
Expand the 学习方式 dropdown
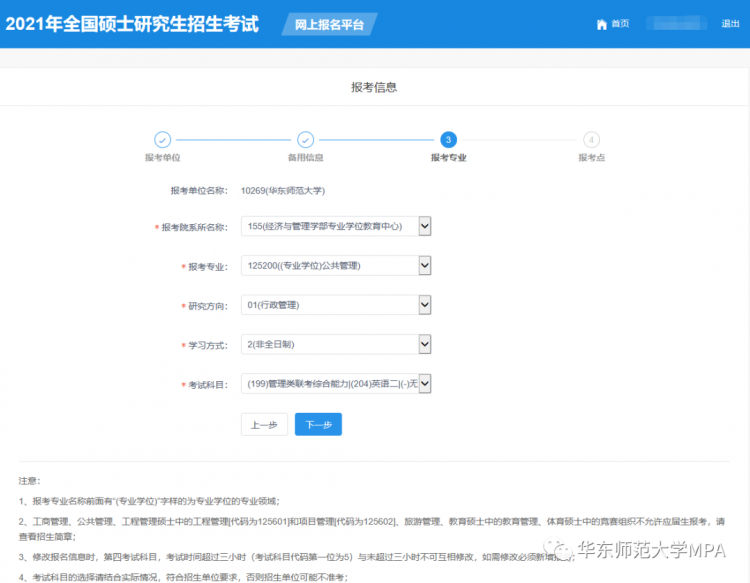(x=336, y=344)
